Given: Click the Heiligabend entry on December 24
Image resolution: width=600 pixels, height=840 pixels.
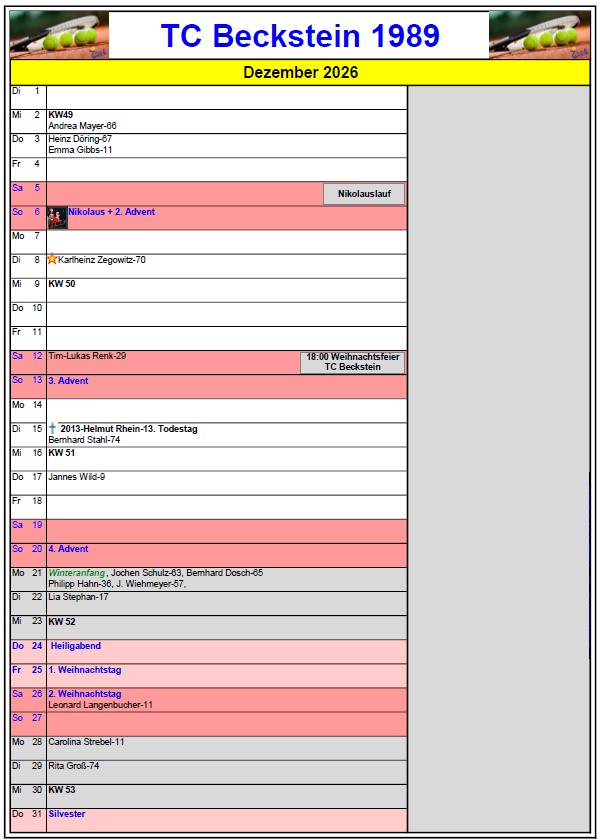Looking at the screenshot, I should (76, 646).
